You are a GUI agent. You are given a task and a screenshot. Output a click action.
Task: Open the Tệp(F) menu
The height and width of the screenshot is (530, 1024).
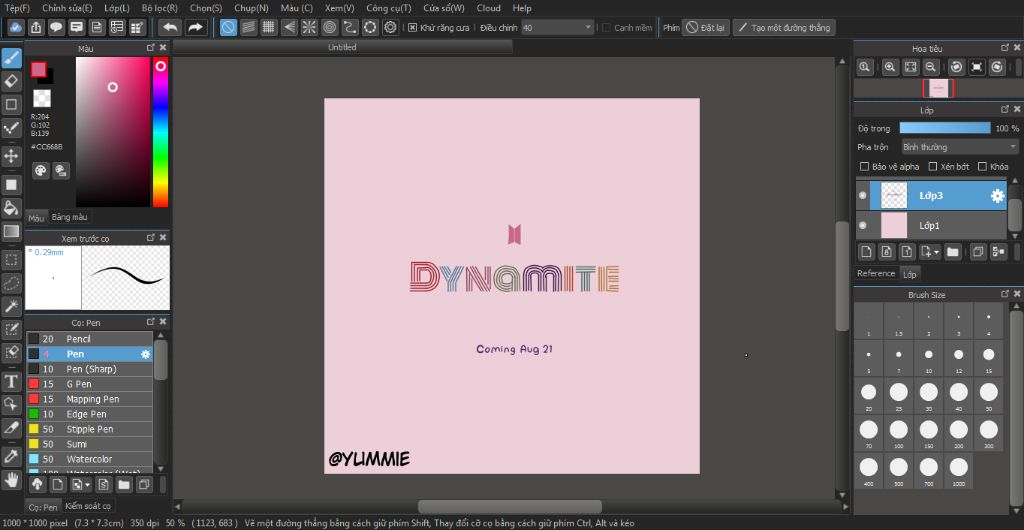(x=18, y=8)
